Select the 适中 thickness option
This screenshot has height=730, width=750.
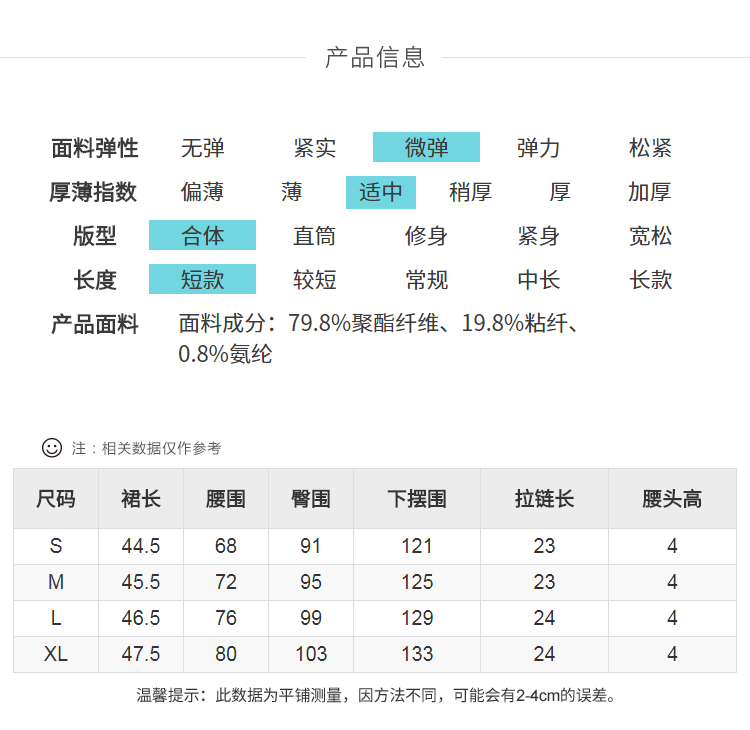pos(380,192)
